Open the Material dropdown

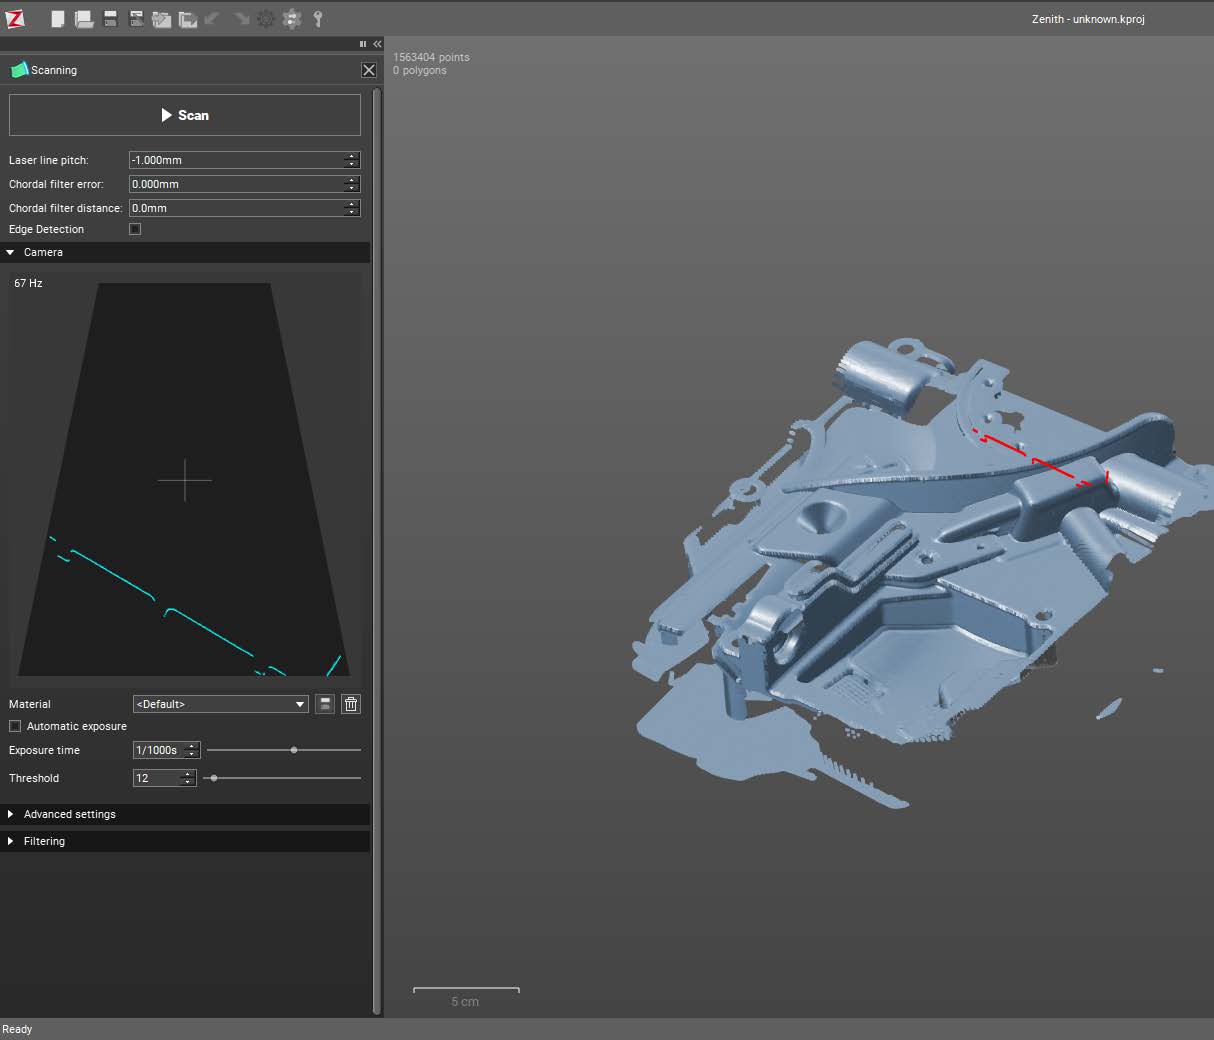pos(220,704)
